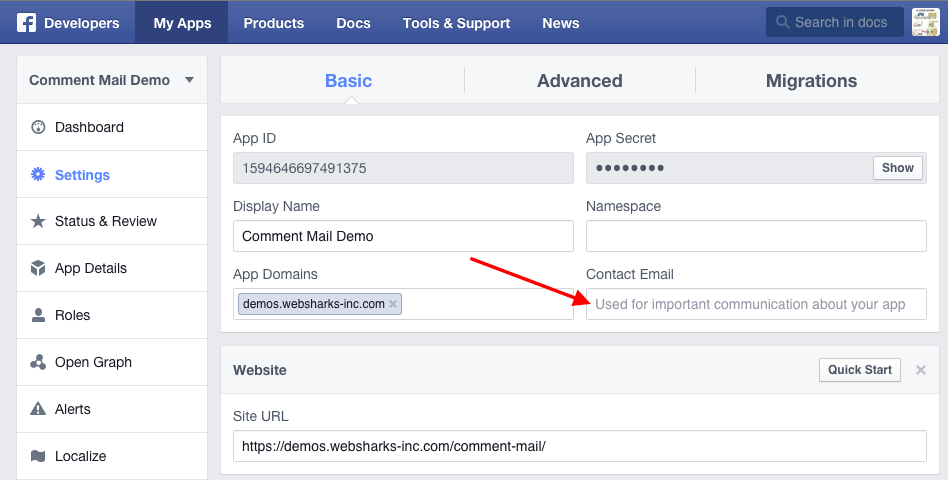This screenshot has width=948, height=480.
Task: Open the Localize page
Action: 80,456
